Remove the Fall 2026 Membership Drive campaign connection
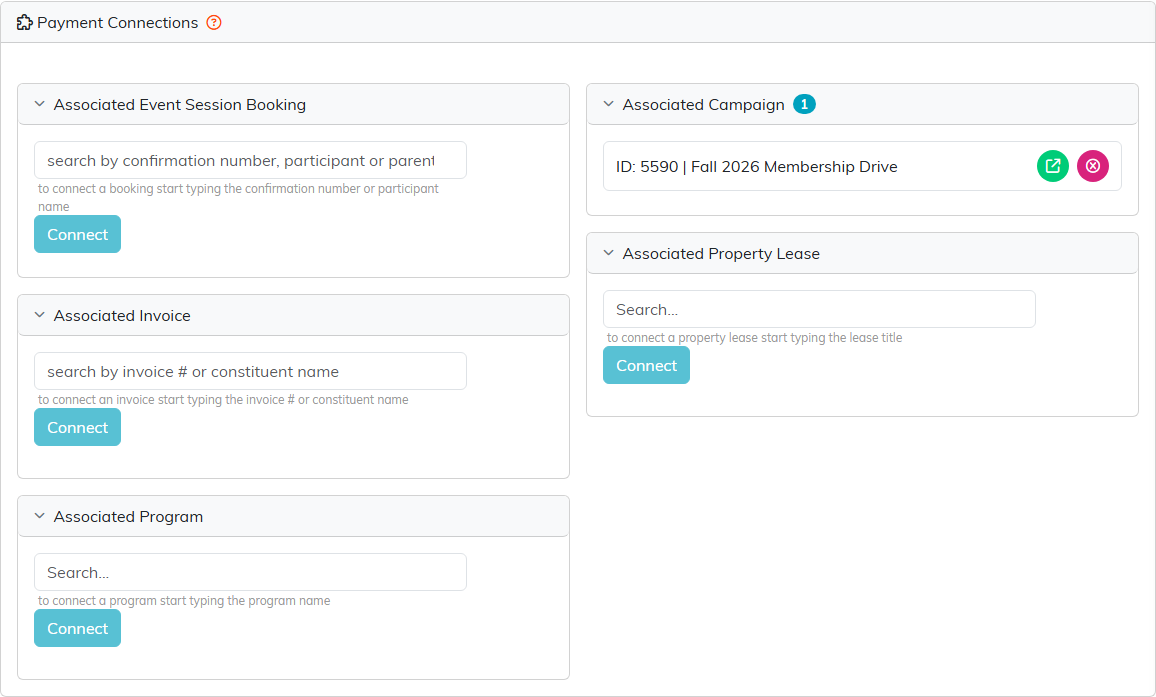The height and width of the screenshot is (697, 1156). pos(1093,166)
